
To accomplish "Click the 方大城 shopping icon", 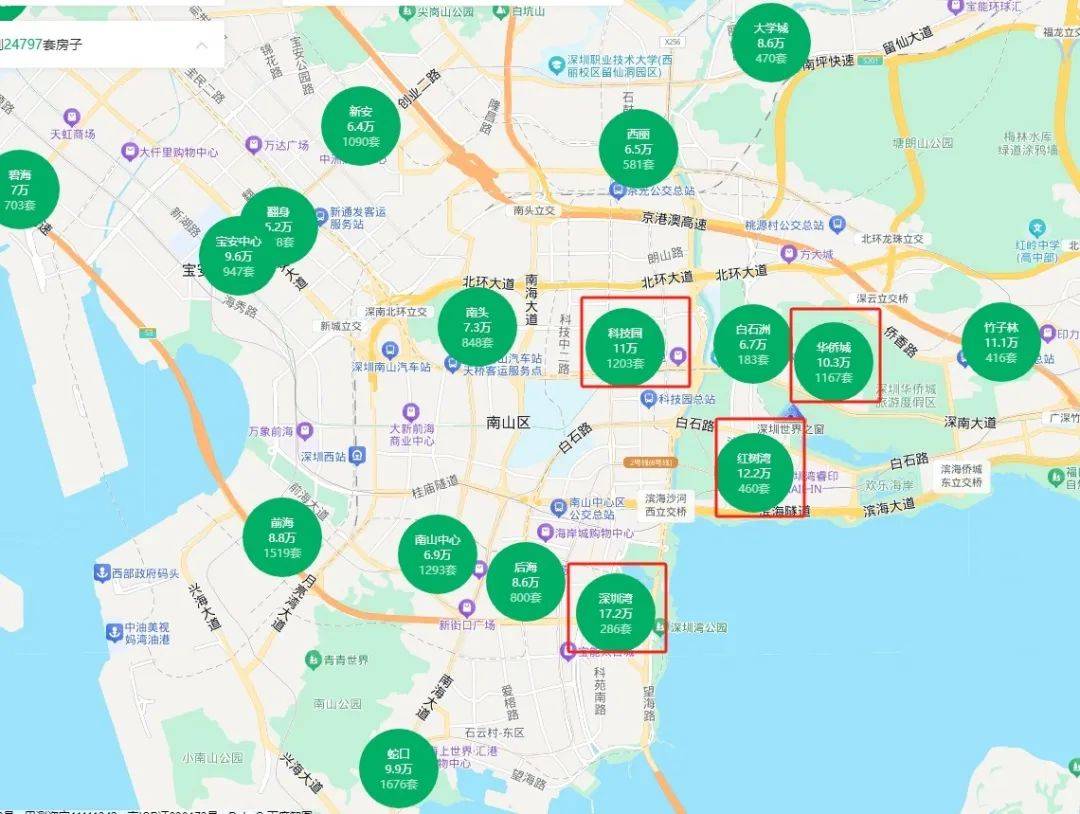I will tap(789, 253).
